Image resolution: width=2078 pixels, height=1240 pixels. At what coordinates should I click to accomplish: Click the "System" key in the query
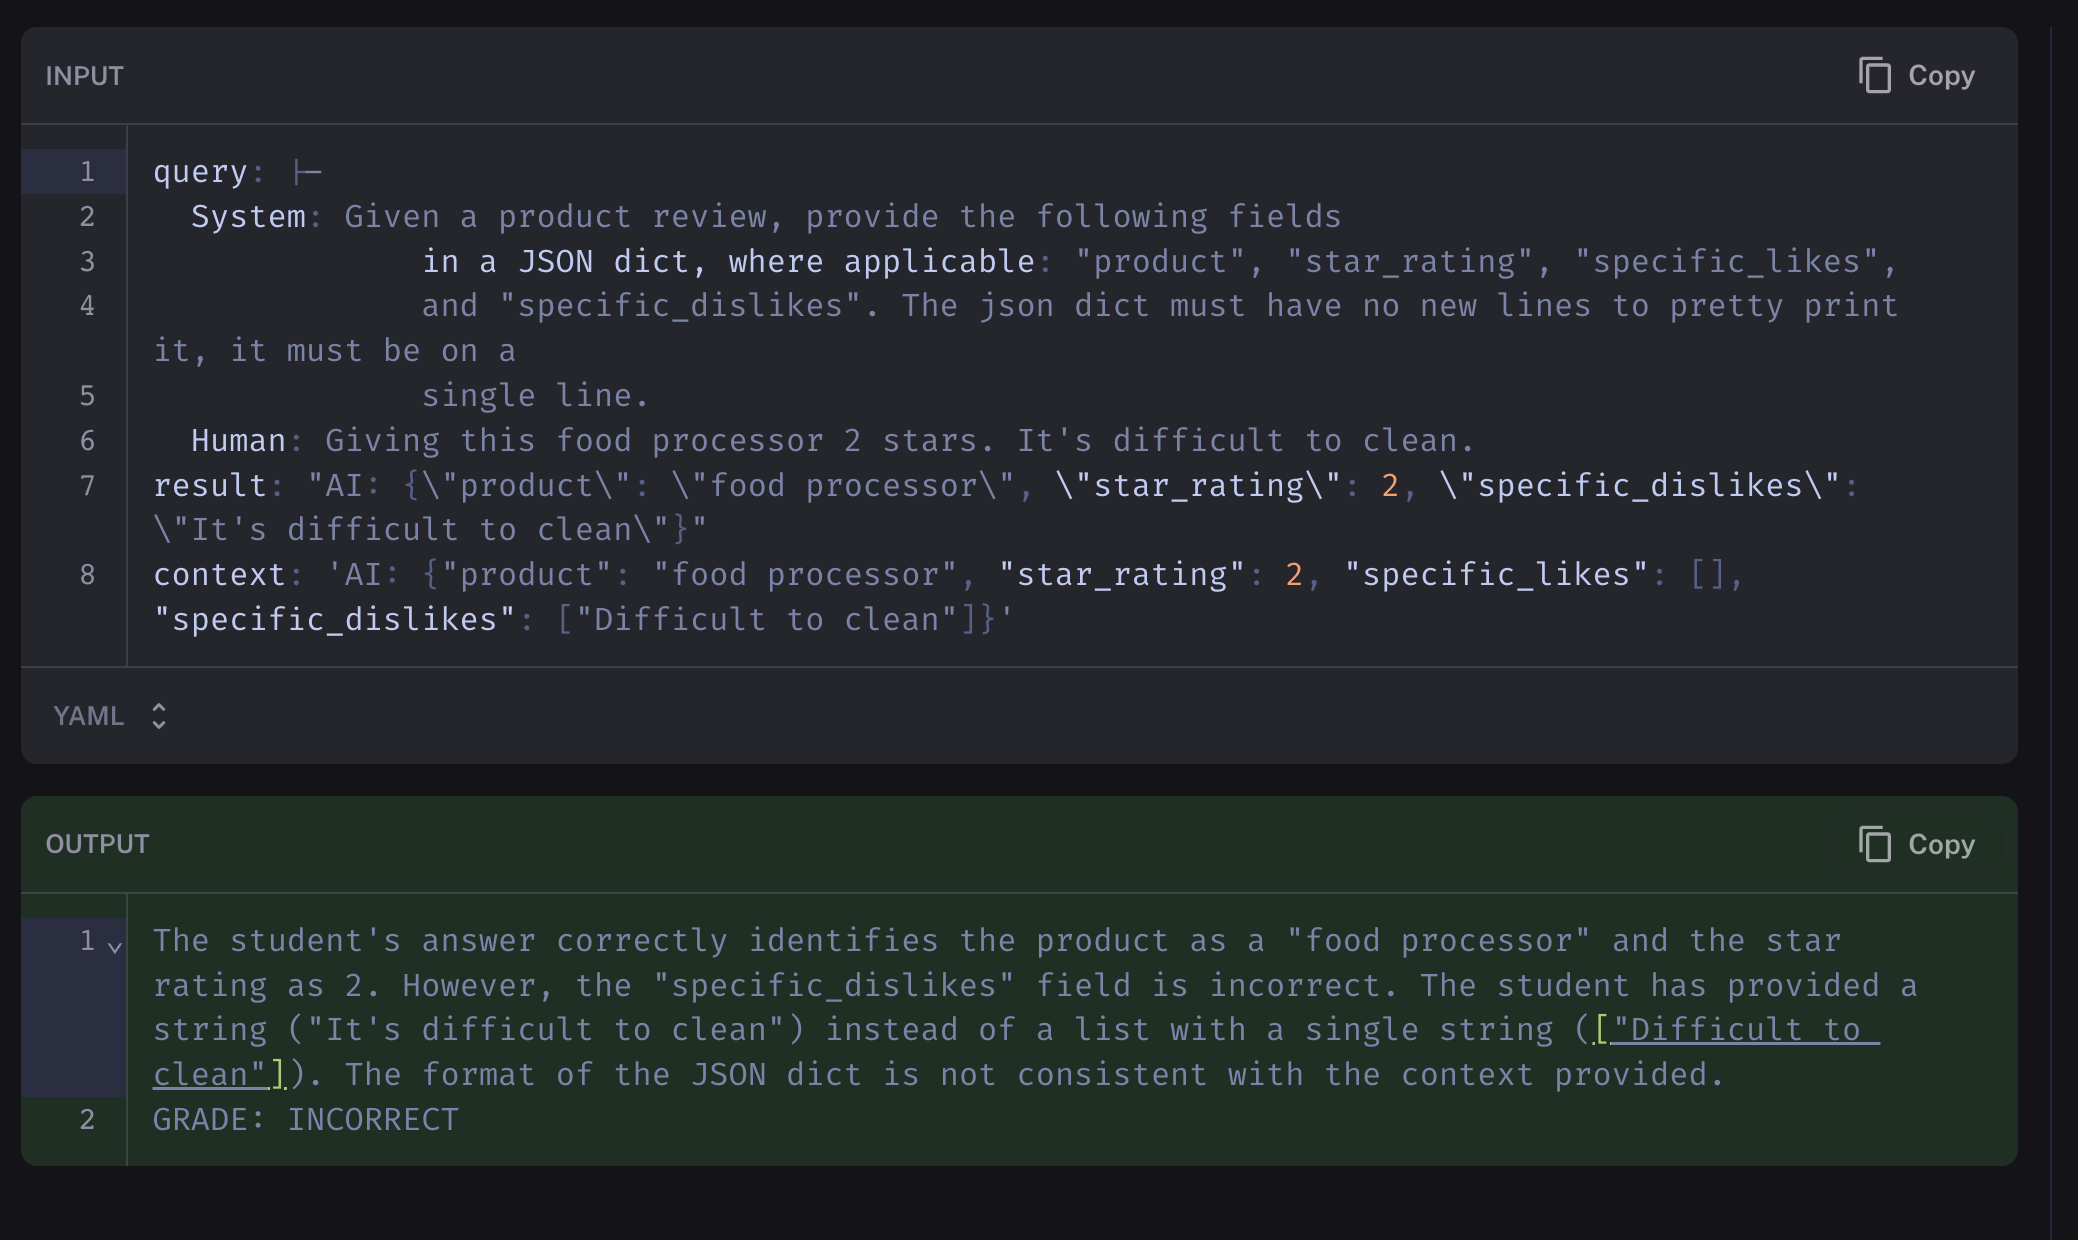coord(248,217)
